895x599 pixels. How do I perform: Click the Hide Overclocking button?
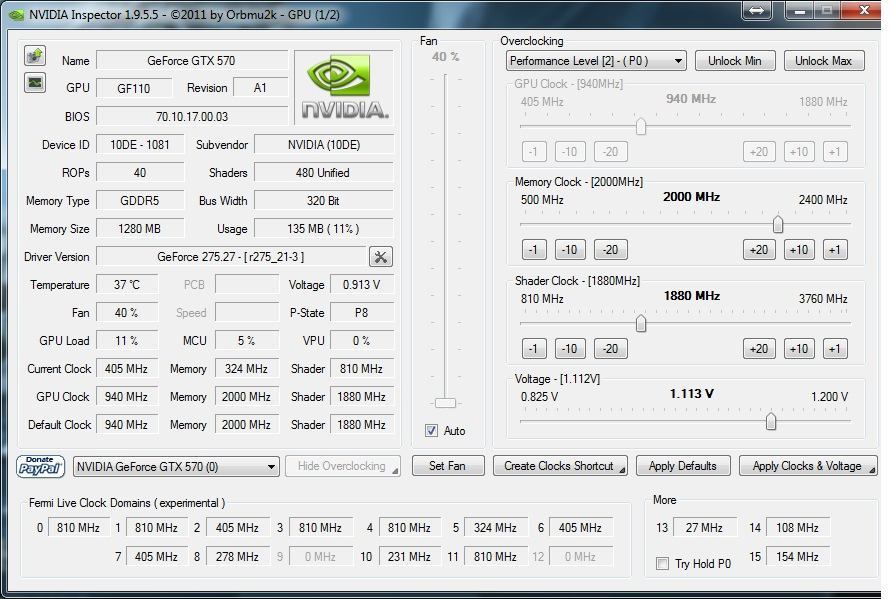click(342, 466)
